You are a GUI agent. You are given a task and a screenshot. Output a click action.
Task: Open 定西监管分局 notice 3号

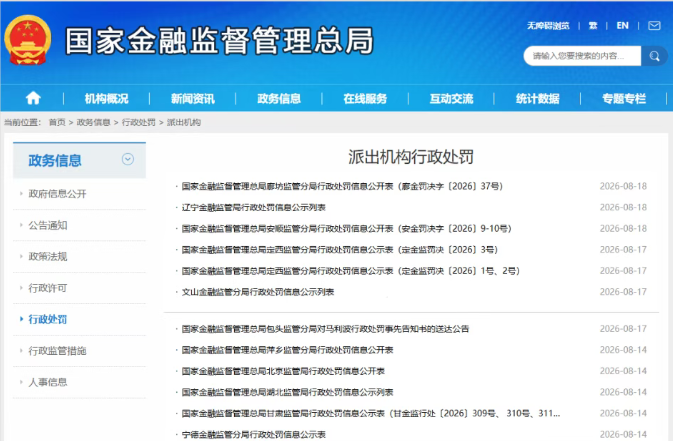point(340,249)
